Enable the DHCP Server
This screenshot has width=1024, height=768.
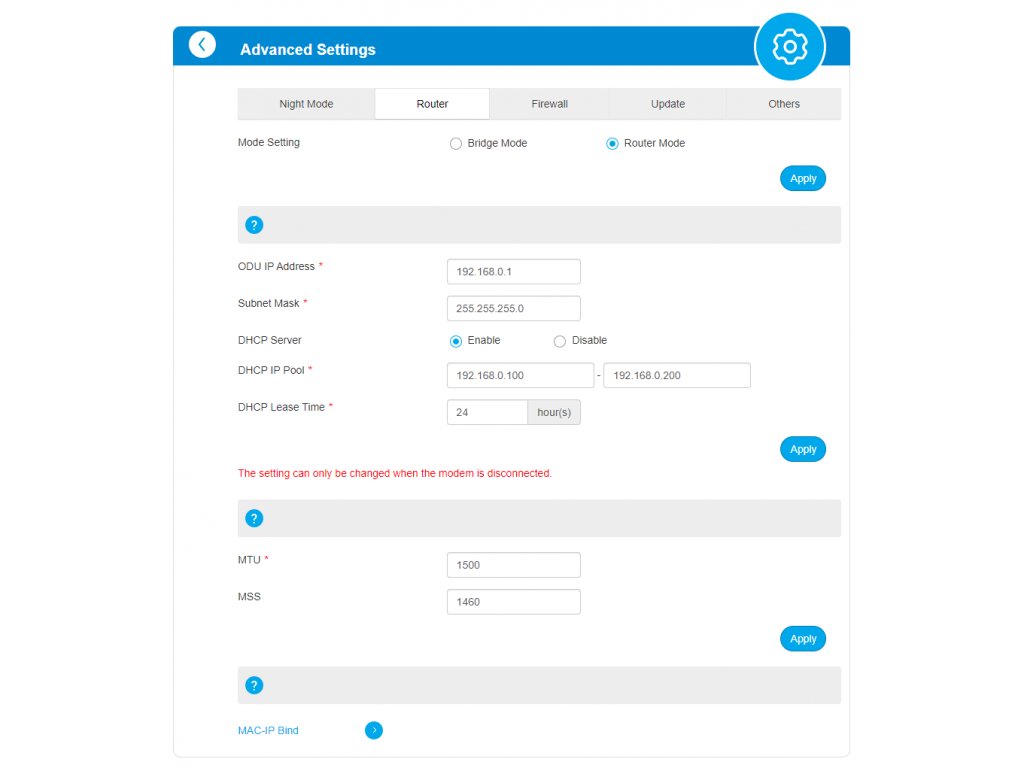[456, 341]
